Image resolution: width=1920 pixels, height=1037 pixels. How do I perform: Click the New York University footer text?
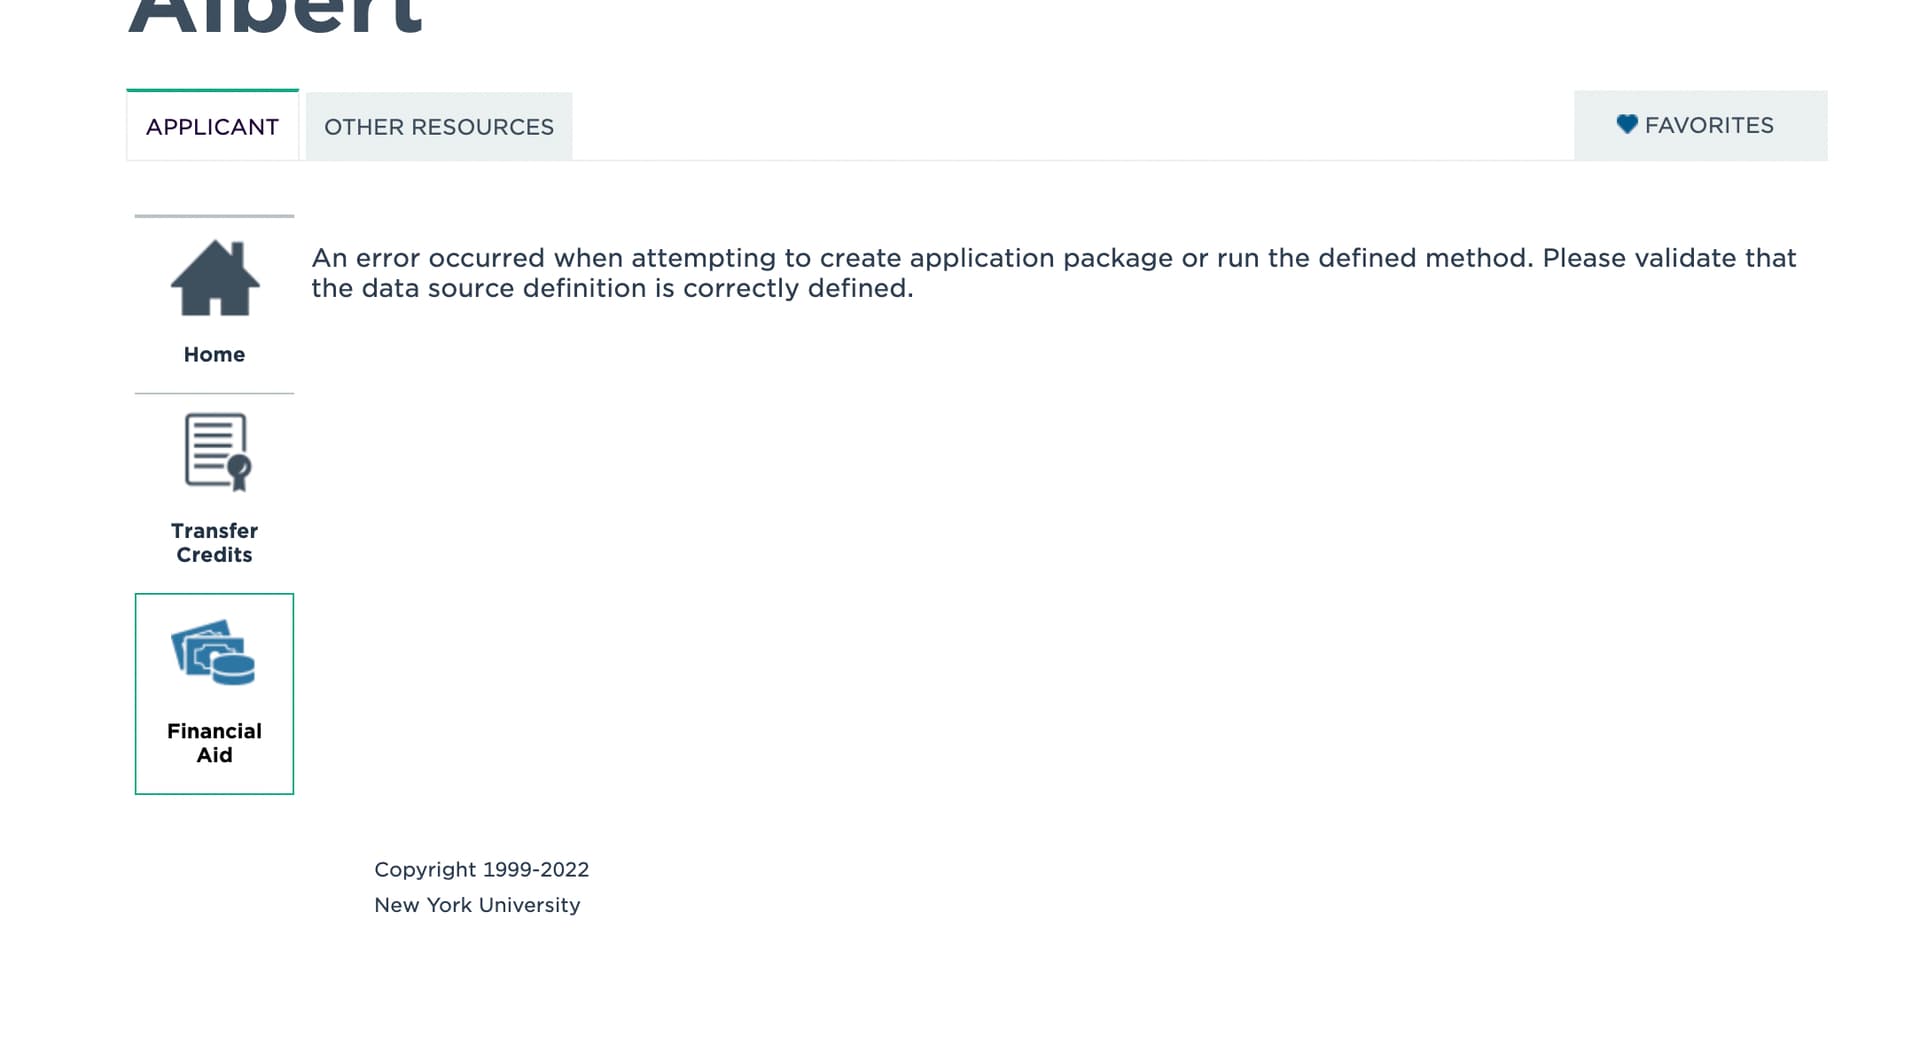click(x=477, y=905)
